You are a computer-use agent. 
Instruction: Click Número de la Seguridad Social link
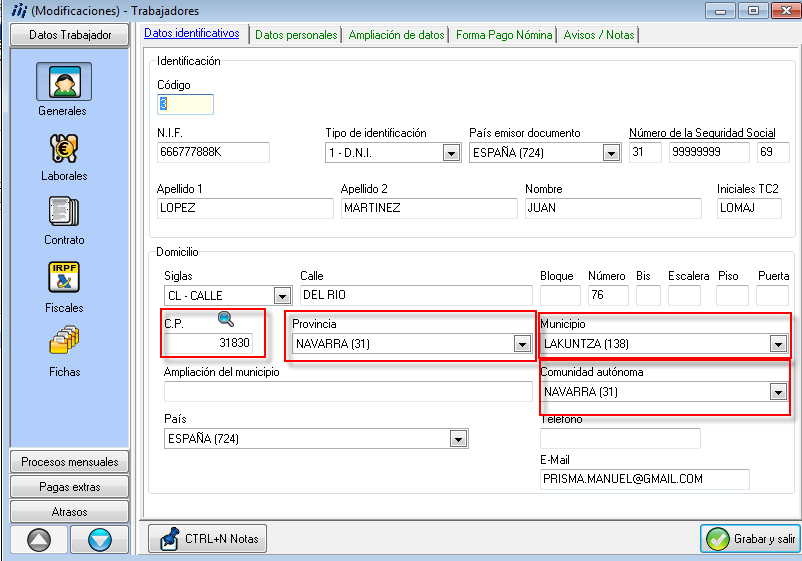pyautogui.click(x=702, y=133)
